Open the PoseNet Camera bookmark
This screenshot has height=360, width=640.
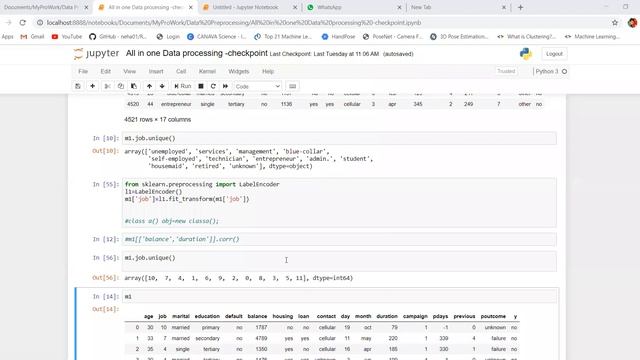click(x=393, y=37)
